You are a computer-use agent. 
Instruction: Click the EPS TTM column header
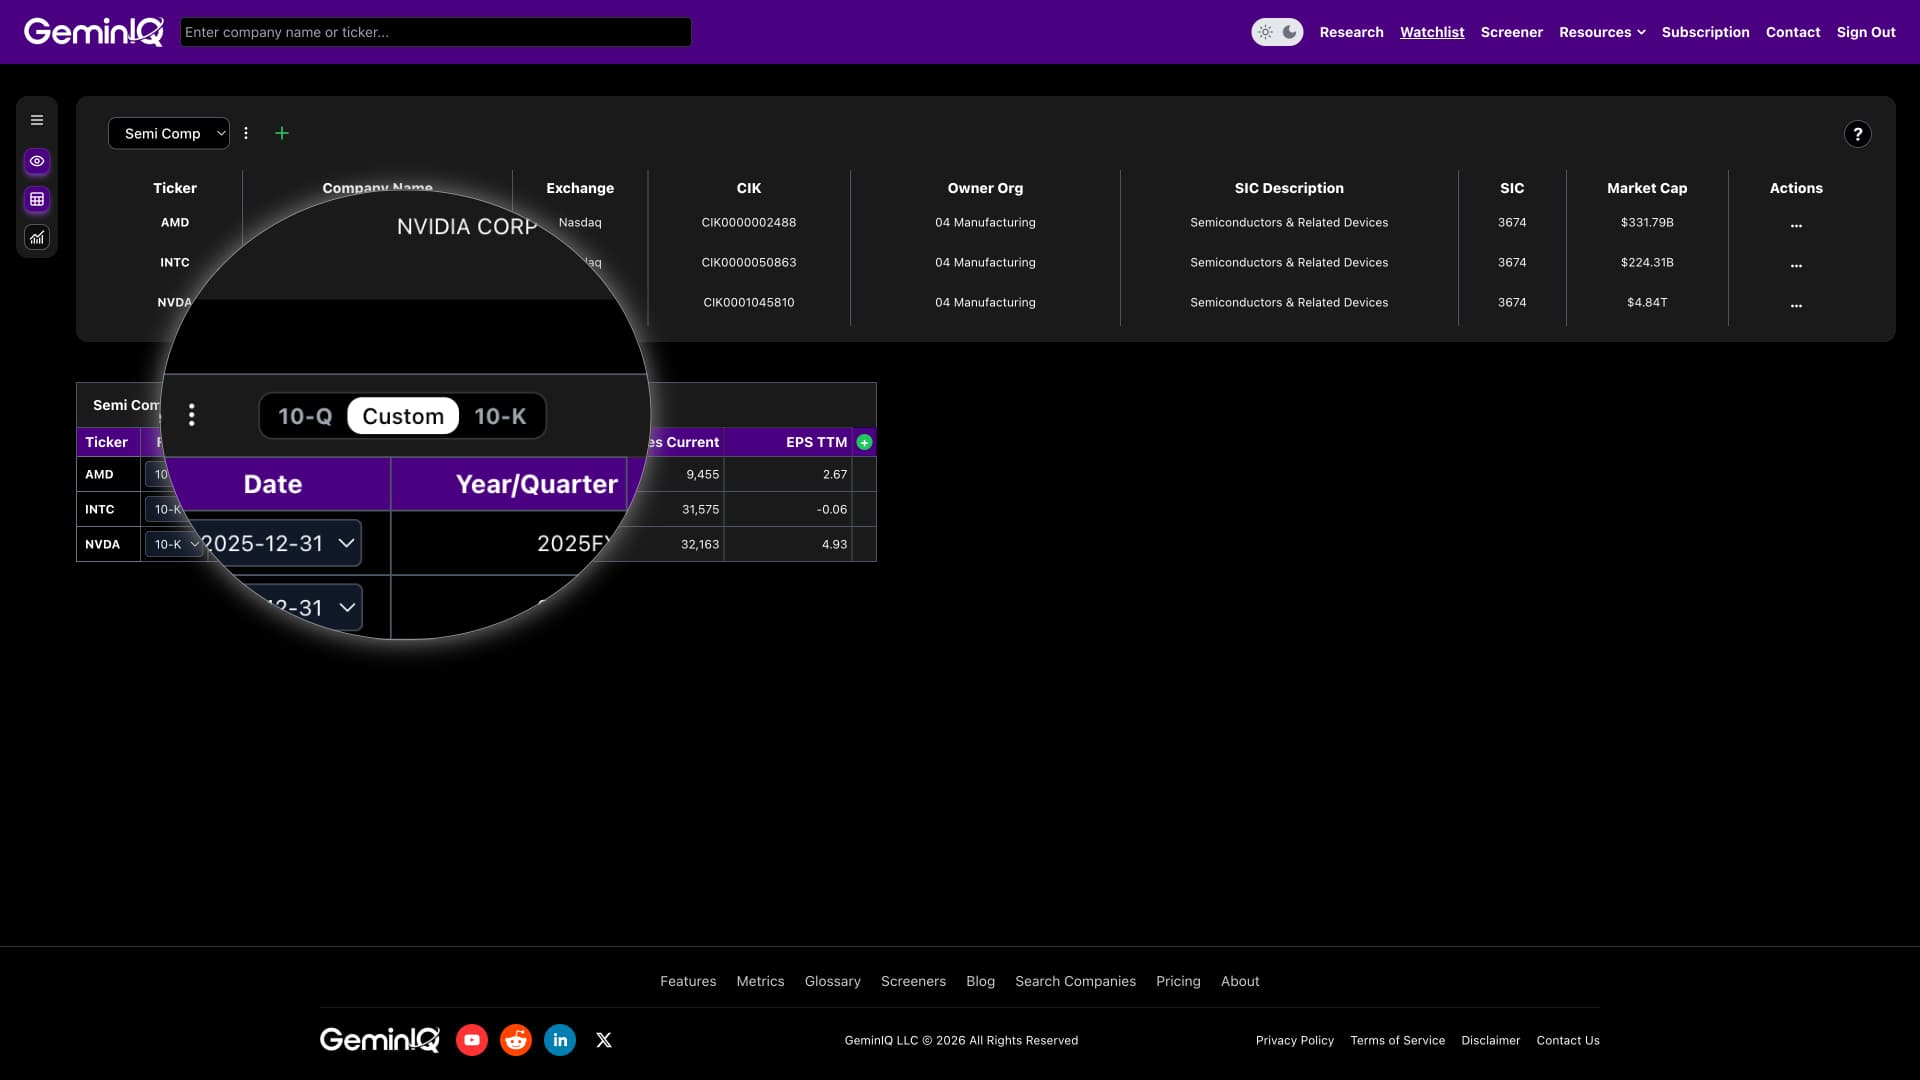[816, 442]
